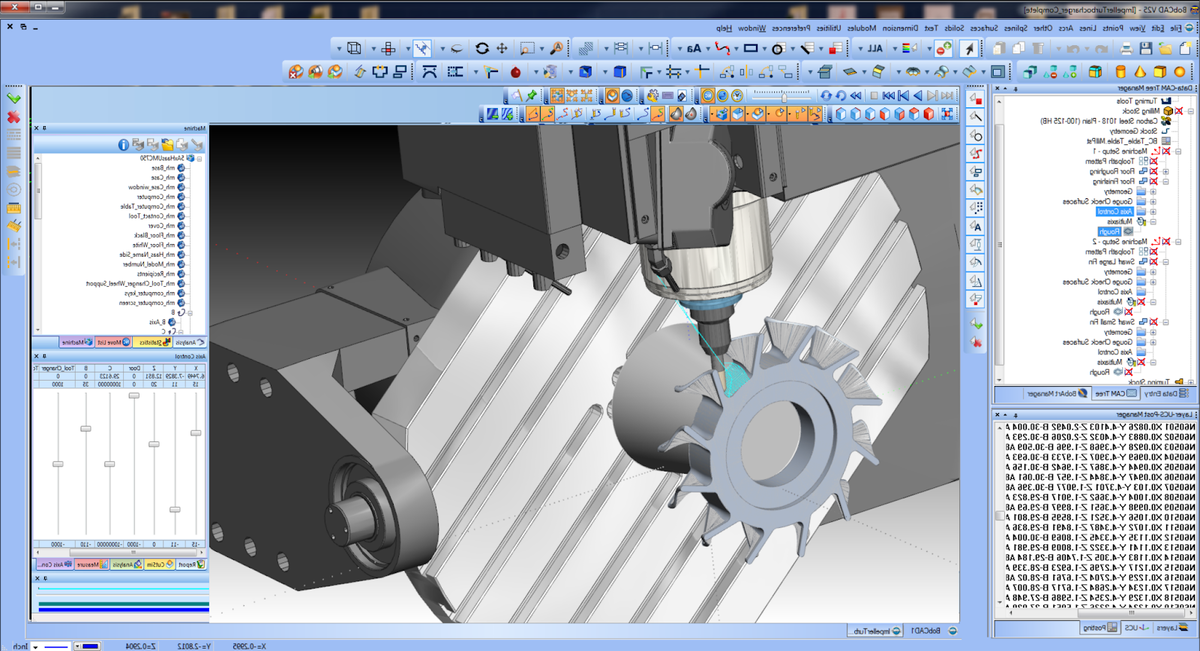Expand the Floor Roughing node
1200x651 pixels.
click(x=1166, y=171)
